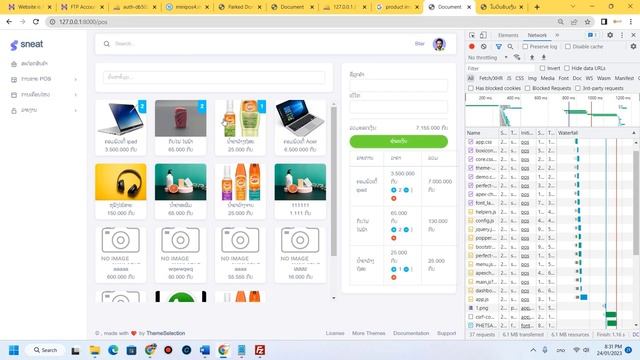Check Blocked Requests
The width and height of the screenshot is (640, 360).
(x=527, y=88)
